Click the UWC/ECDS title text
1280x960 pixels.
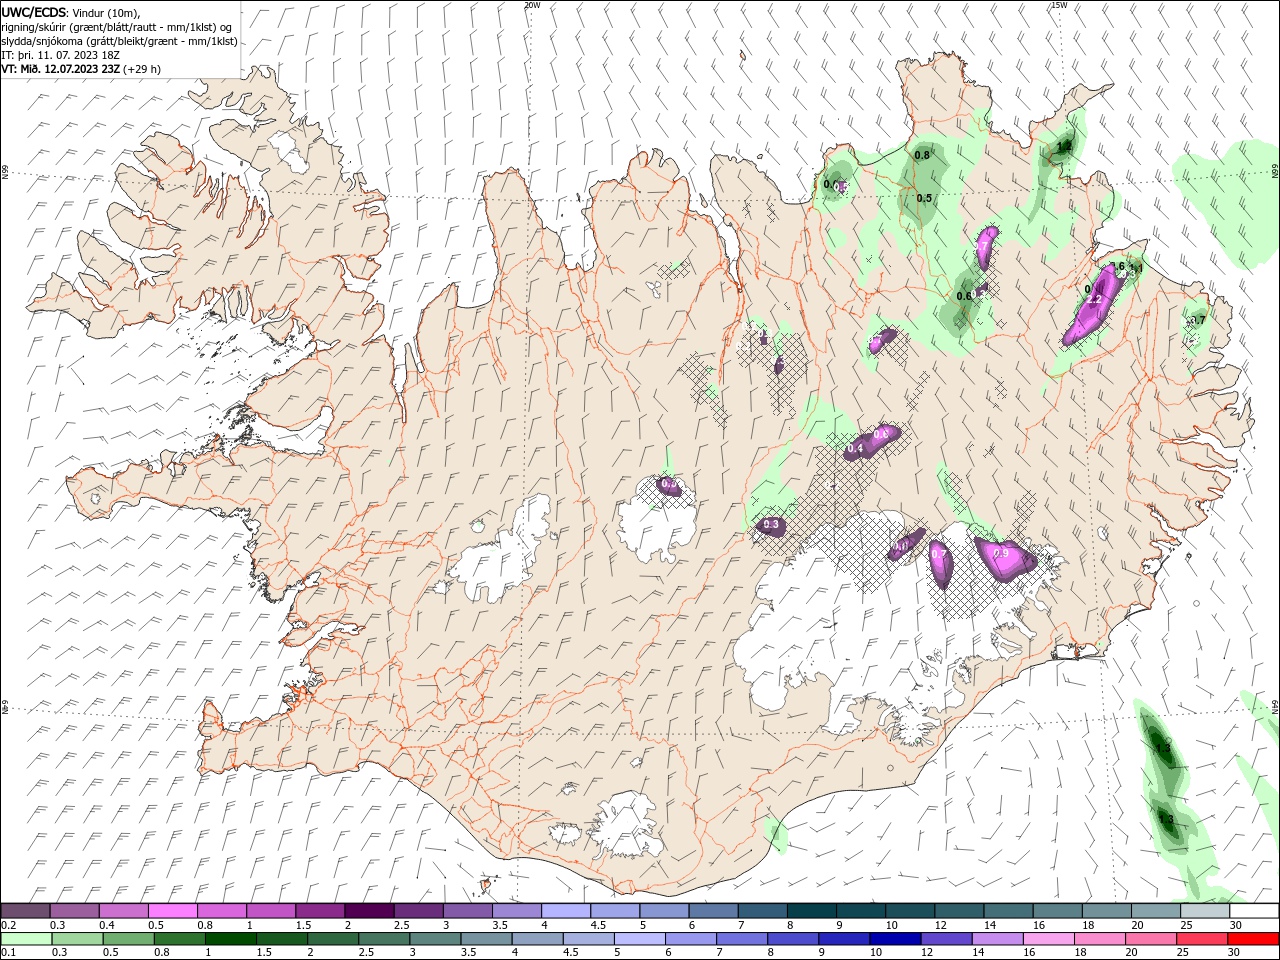[x=33, y=11]
